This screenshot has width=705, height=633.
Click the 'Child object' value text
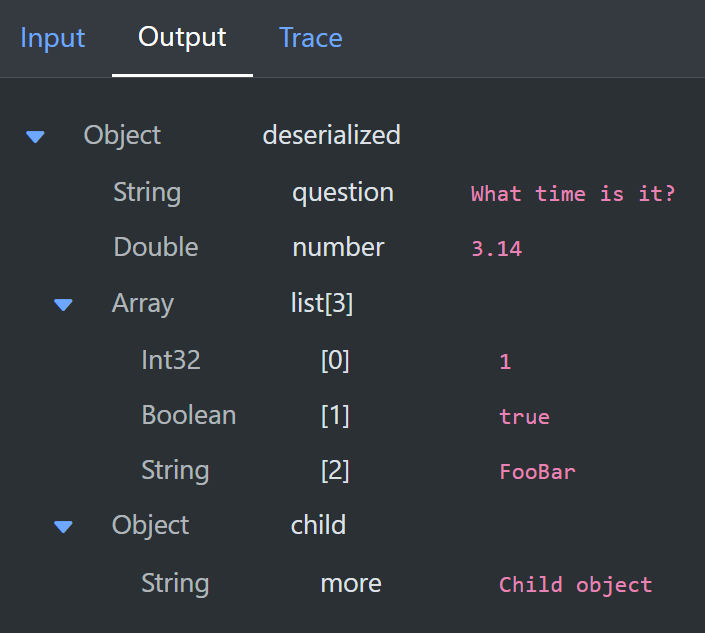(x=575, y=585)
